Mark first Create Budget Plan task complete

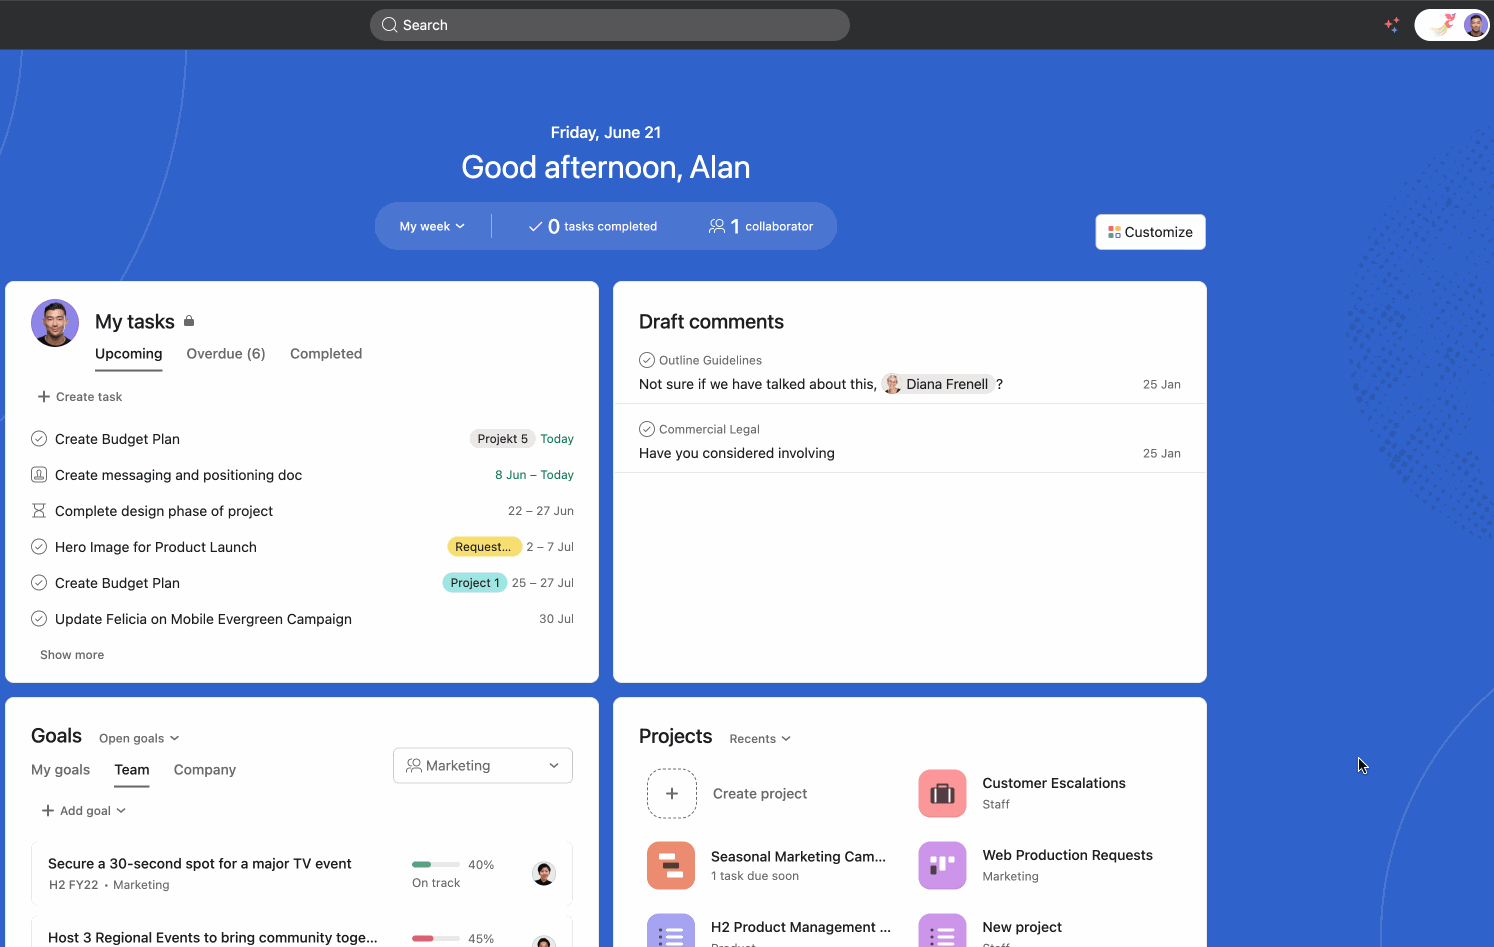39,439
